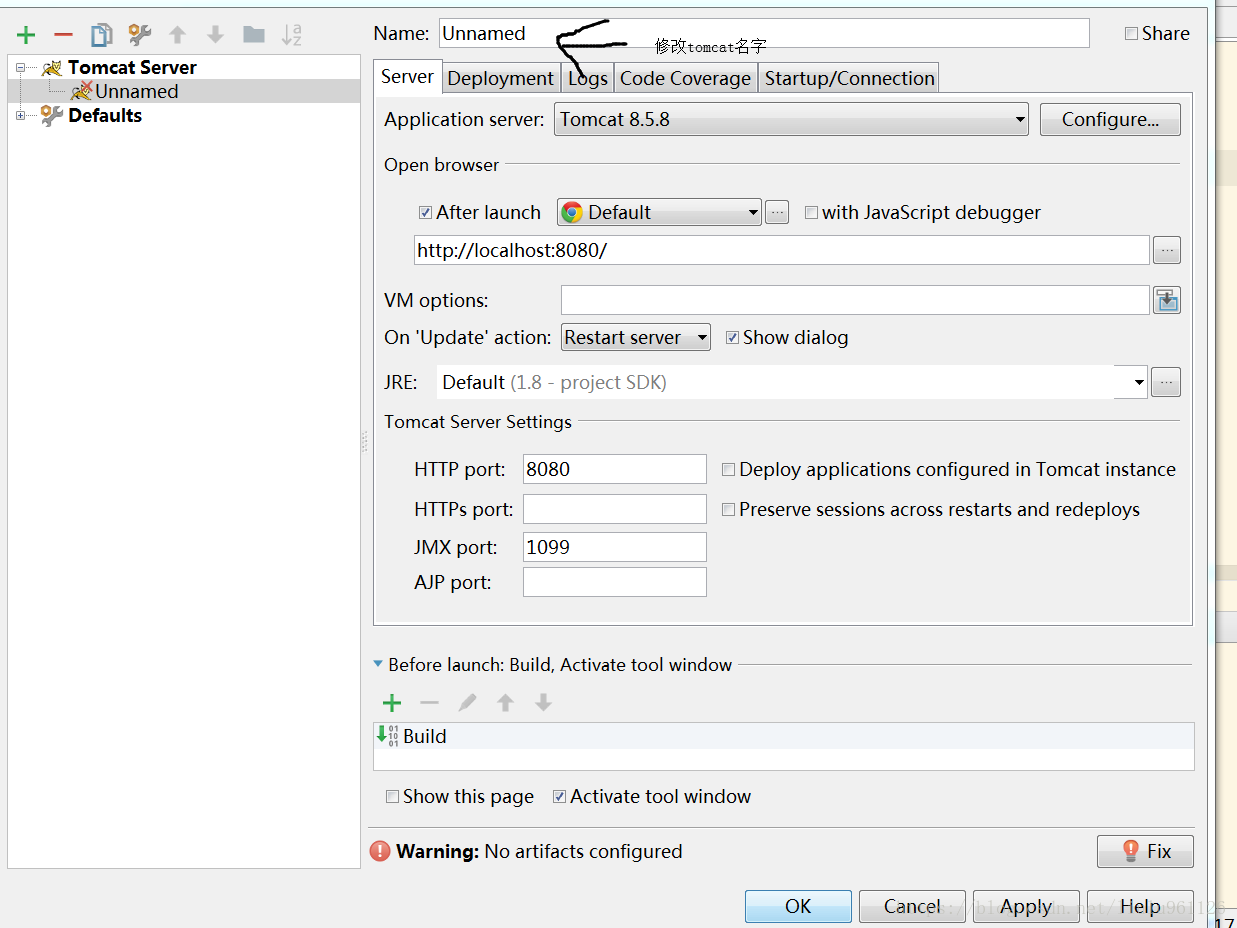Screen dimensions: 1237x928
Task: Click the Cancel button
Action: click(912, 906)
